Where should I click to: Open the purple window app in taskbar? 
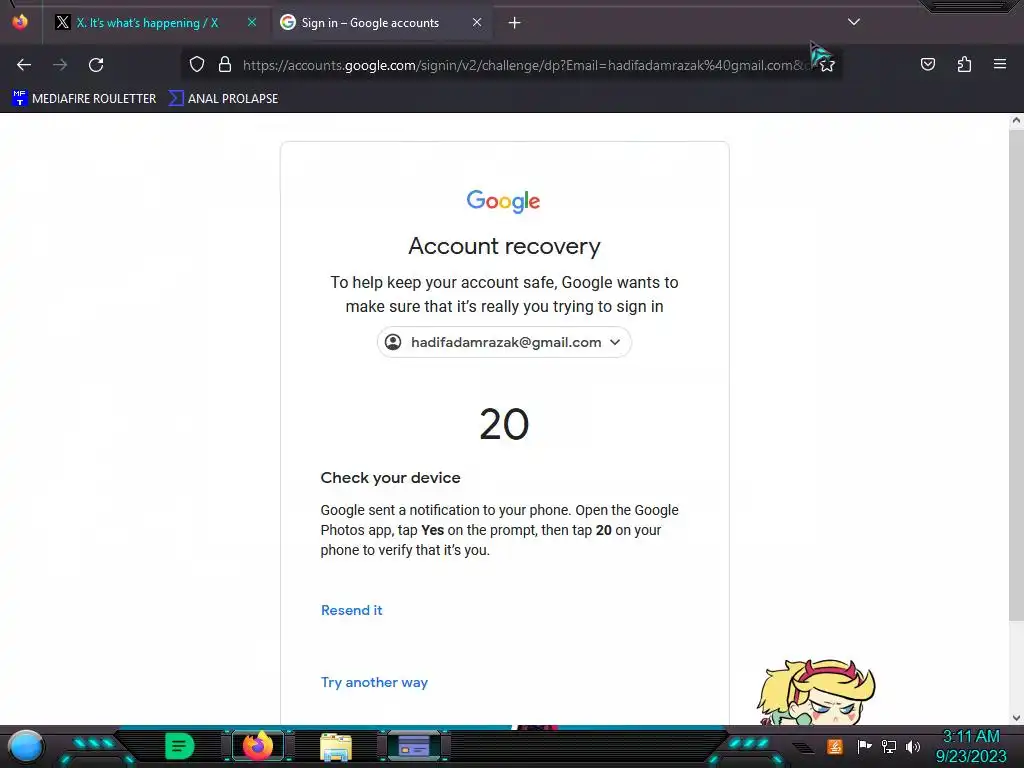click(413, 746)
